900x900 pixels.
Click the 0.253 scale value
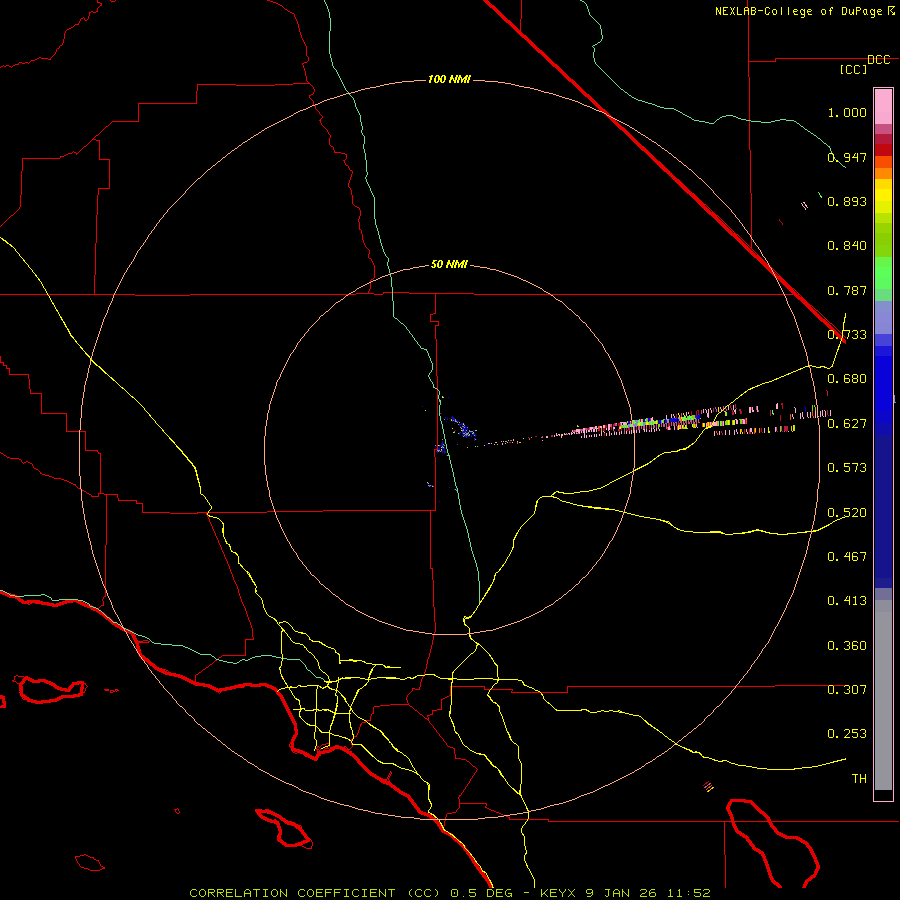click(847, 734)
